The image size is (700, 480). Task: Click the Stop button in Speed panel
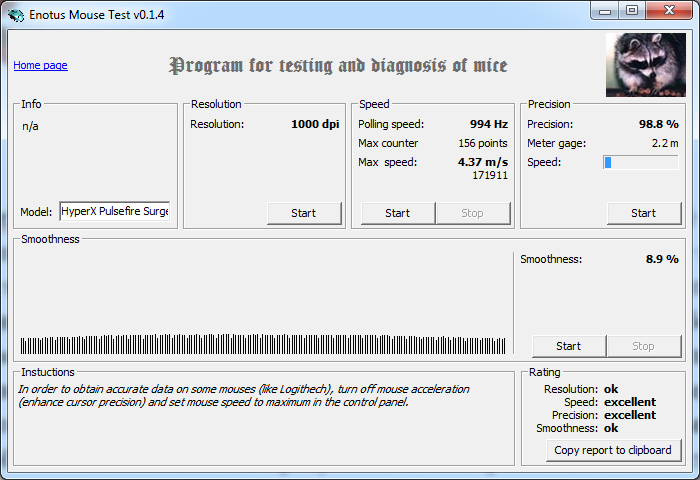(x=473, y=213)
